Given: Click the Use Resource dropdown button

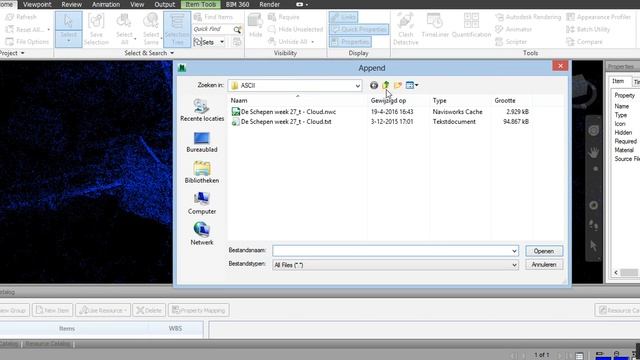Looking at the screenshot, I should pyautogui.click(x=103, y=311).
